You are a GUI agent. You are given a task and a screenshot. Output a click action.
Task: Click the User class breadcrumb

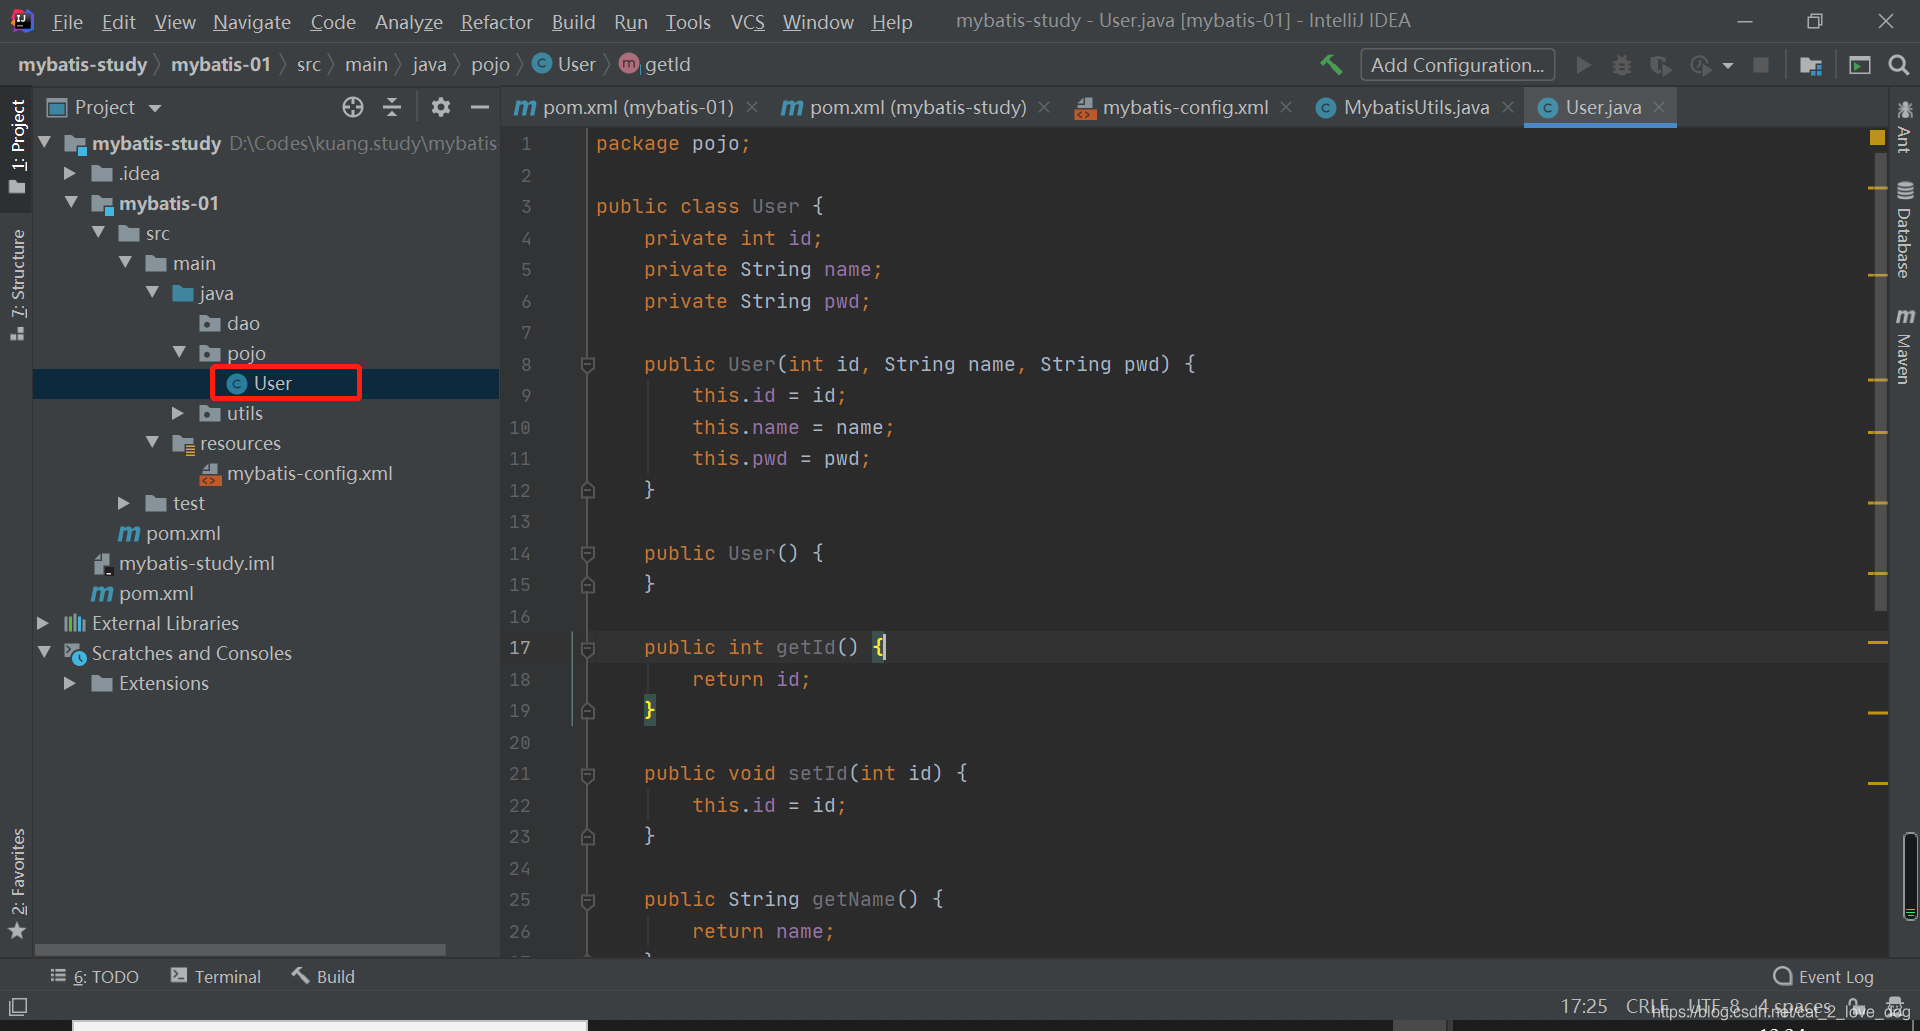click(x=564, y=64)
